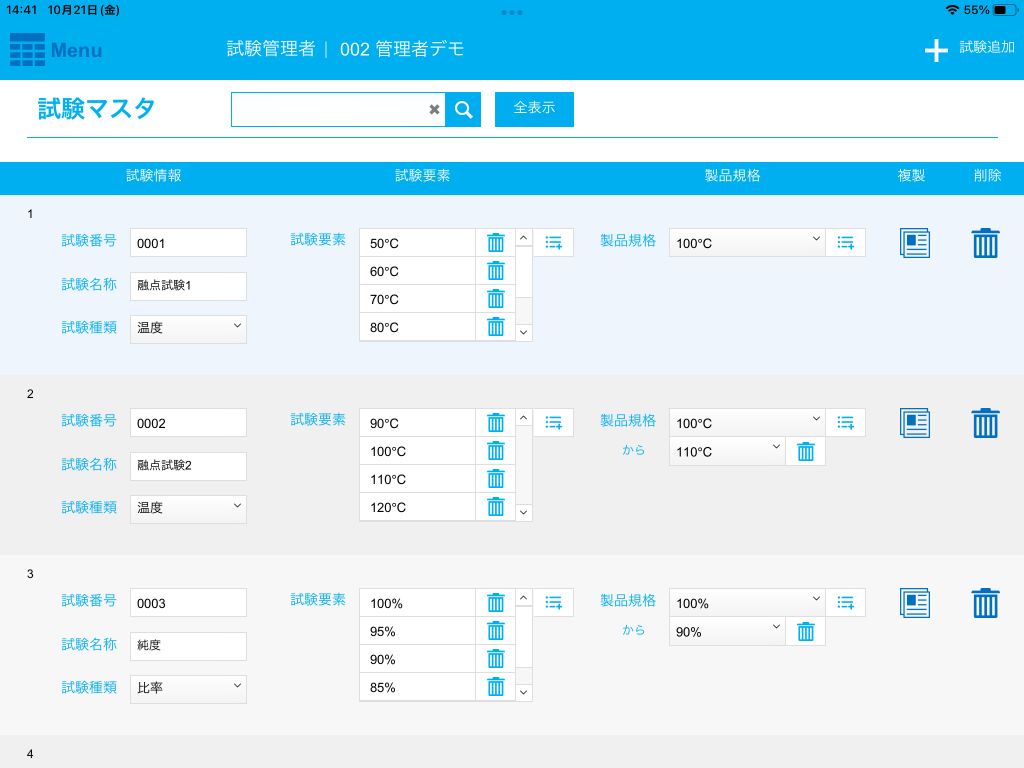
Task: Add test element to test 0001
Action: [553, 243]
